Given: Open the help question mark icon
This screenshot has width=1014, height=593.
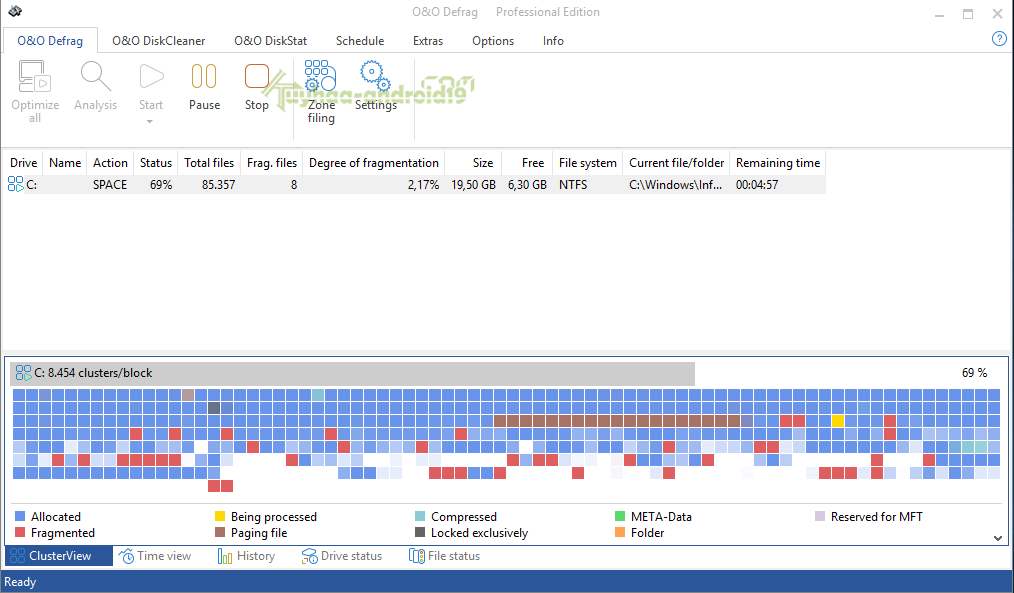Looking at the screenshot, I should [999, 39].
